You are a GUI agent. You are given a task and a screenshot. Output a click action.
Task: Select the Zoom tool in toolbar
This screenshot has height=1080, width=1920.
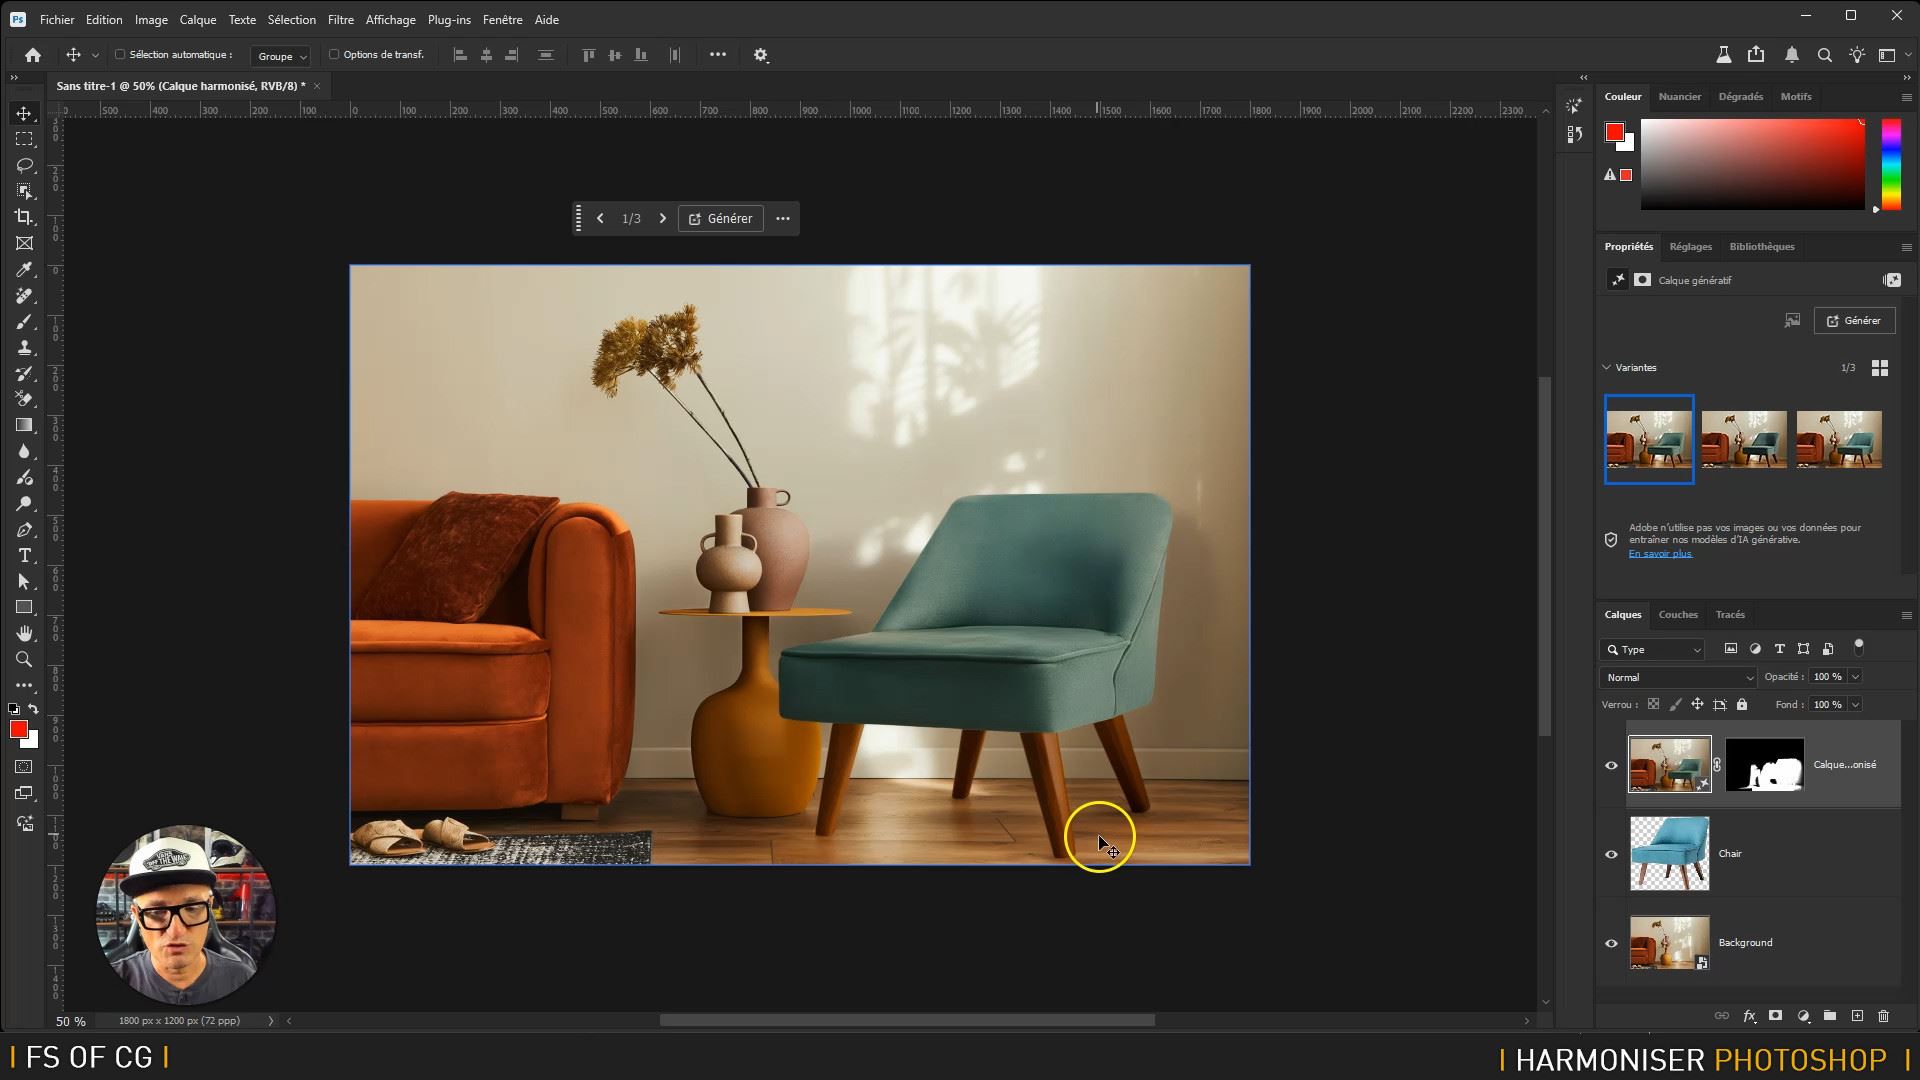24,660
